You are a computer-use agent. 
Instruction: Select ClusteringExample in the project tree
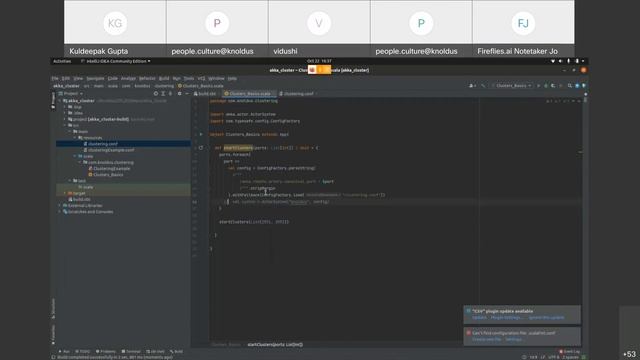point(109,169)
